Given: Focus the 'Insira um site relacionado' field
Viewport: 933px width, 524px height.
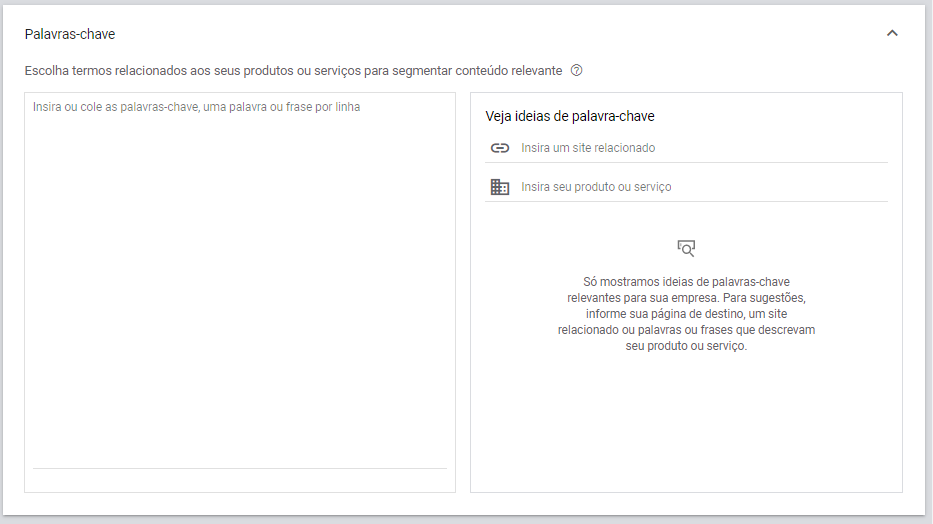Looking at the screenshot, I should click(704, 148).
